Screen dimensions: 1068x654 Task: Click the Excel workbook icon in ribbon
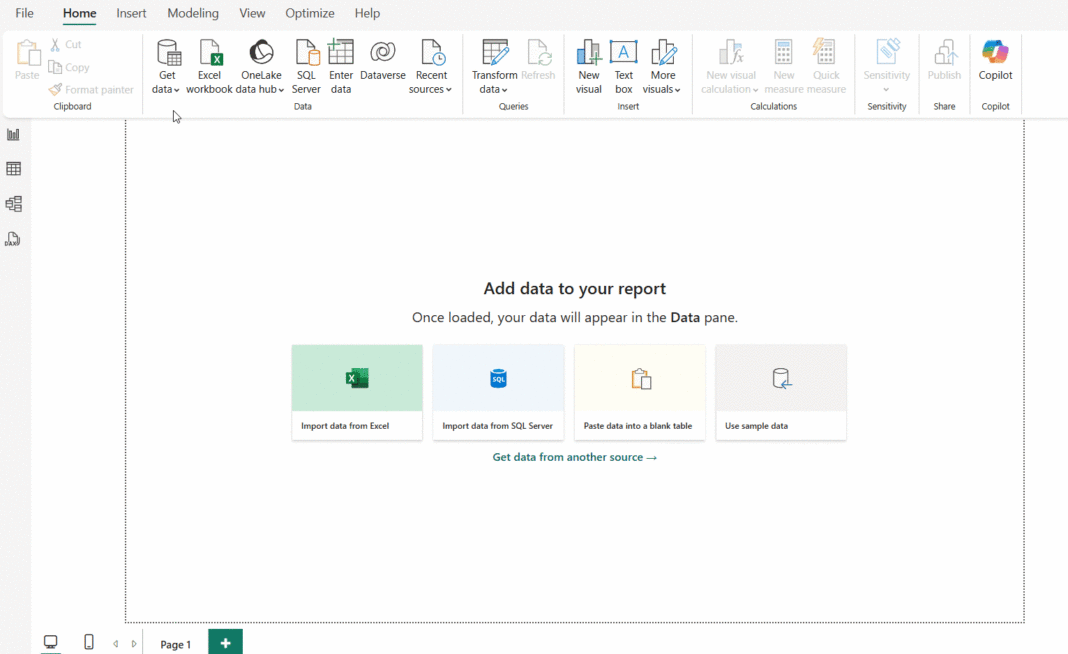209,54
